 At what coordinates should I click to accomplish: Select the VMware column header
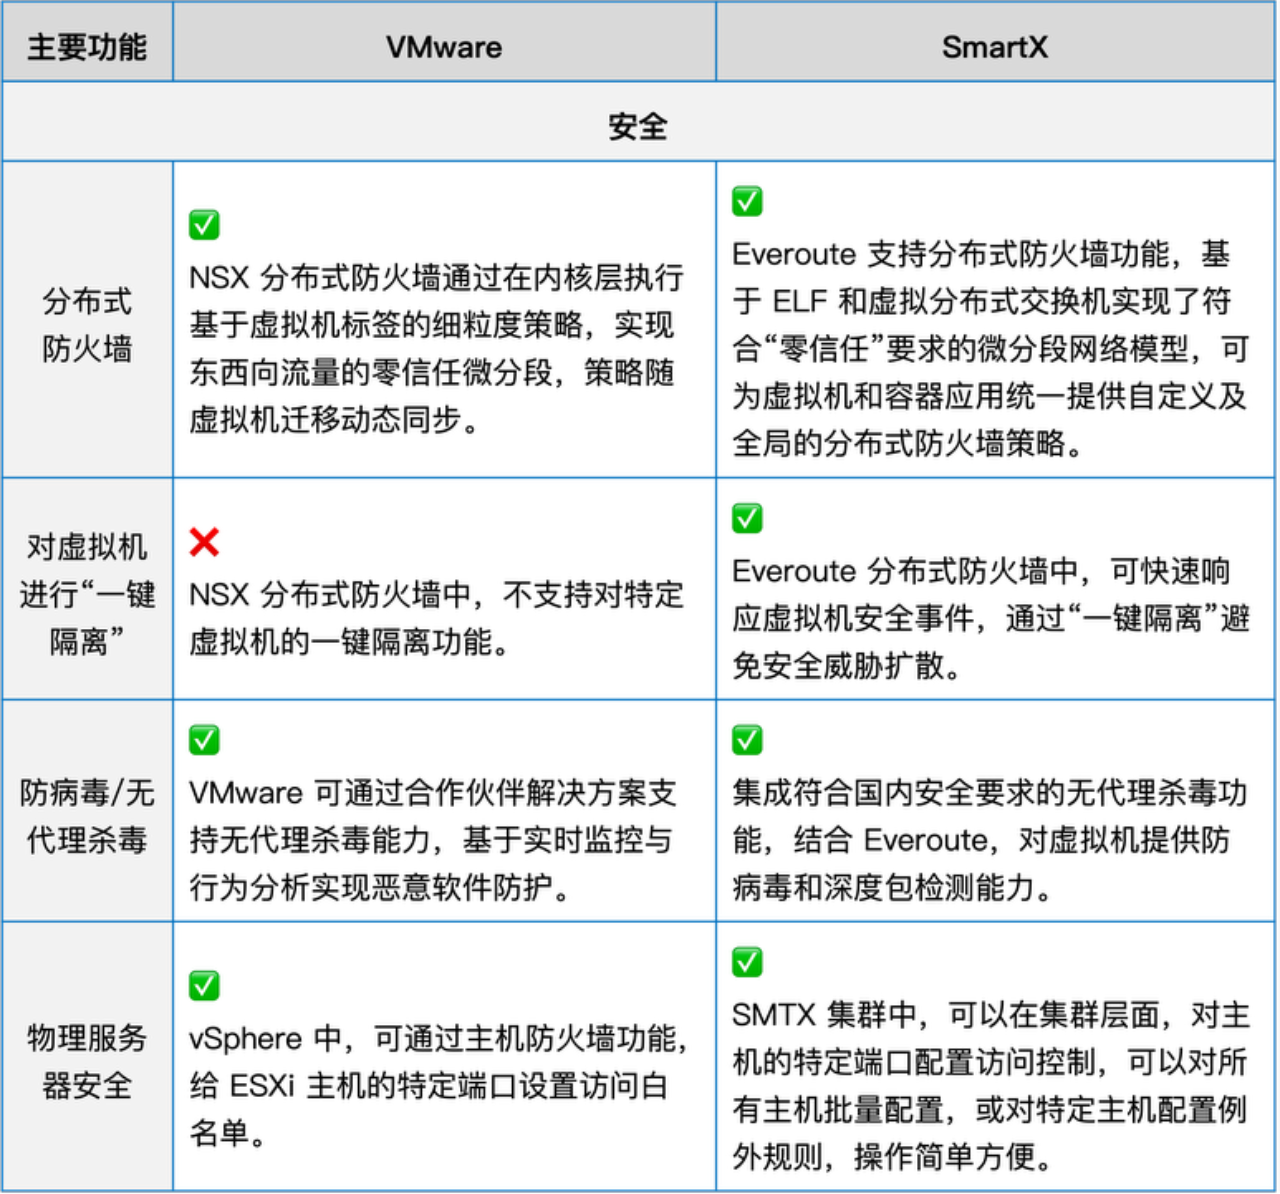click(444, 47)
